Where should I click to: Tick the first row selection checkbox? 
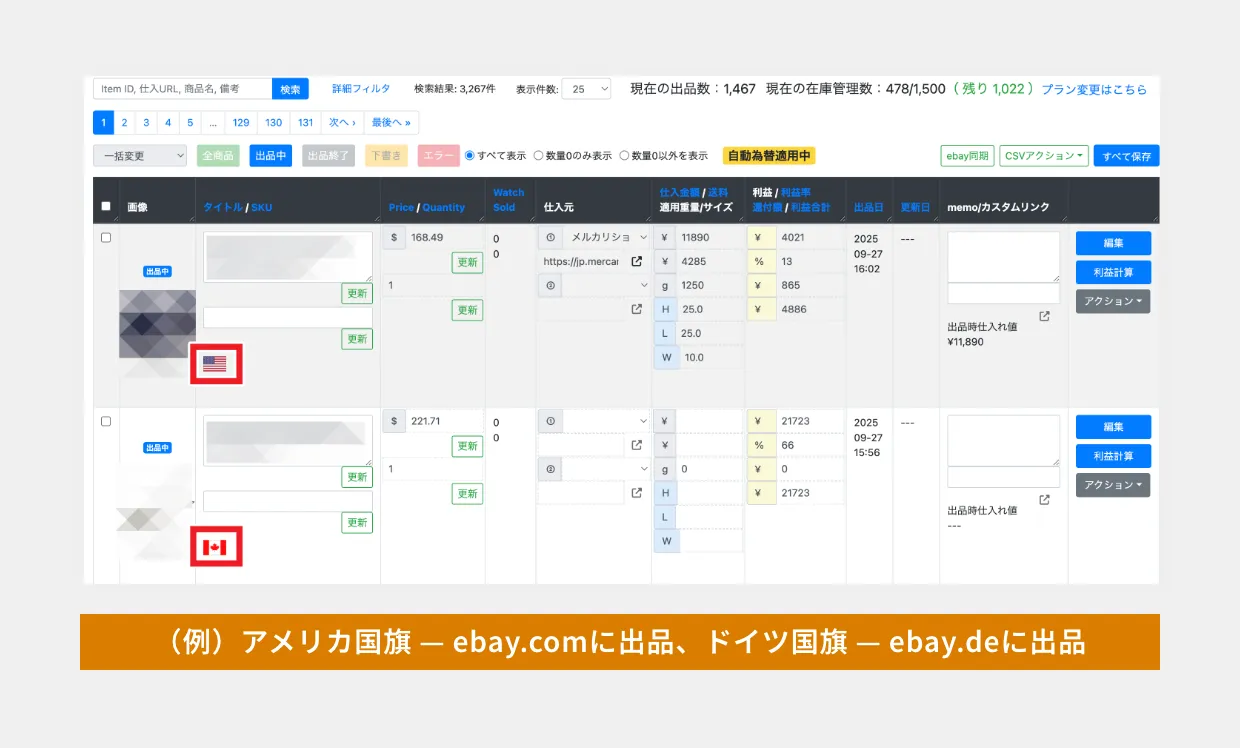click(x=106, y=238)
